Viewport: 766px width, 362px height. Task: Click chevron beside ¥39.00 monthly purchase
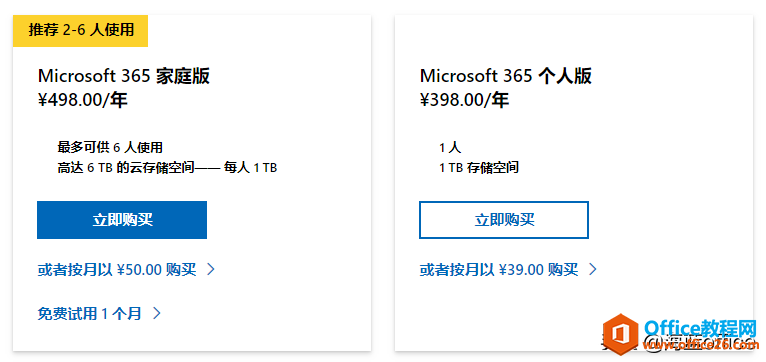tap(593, 269)
